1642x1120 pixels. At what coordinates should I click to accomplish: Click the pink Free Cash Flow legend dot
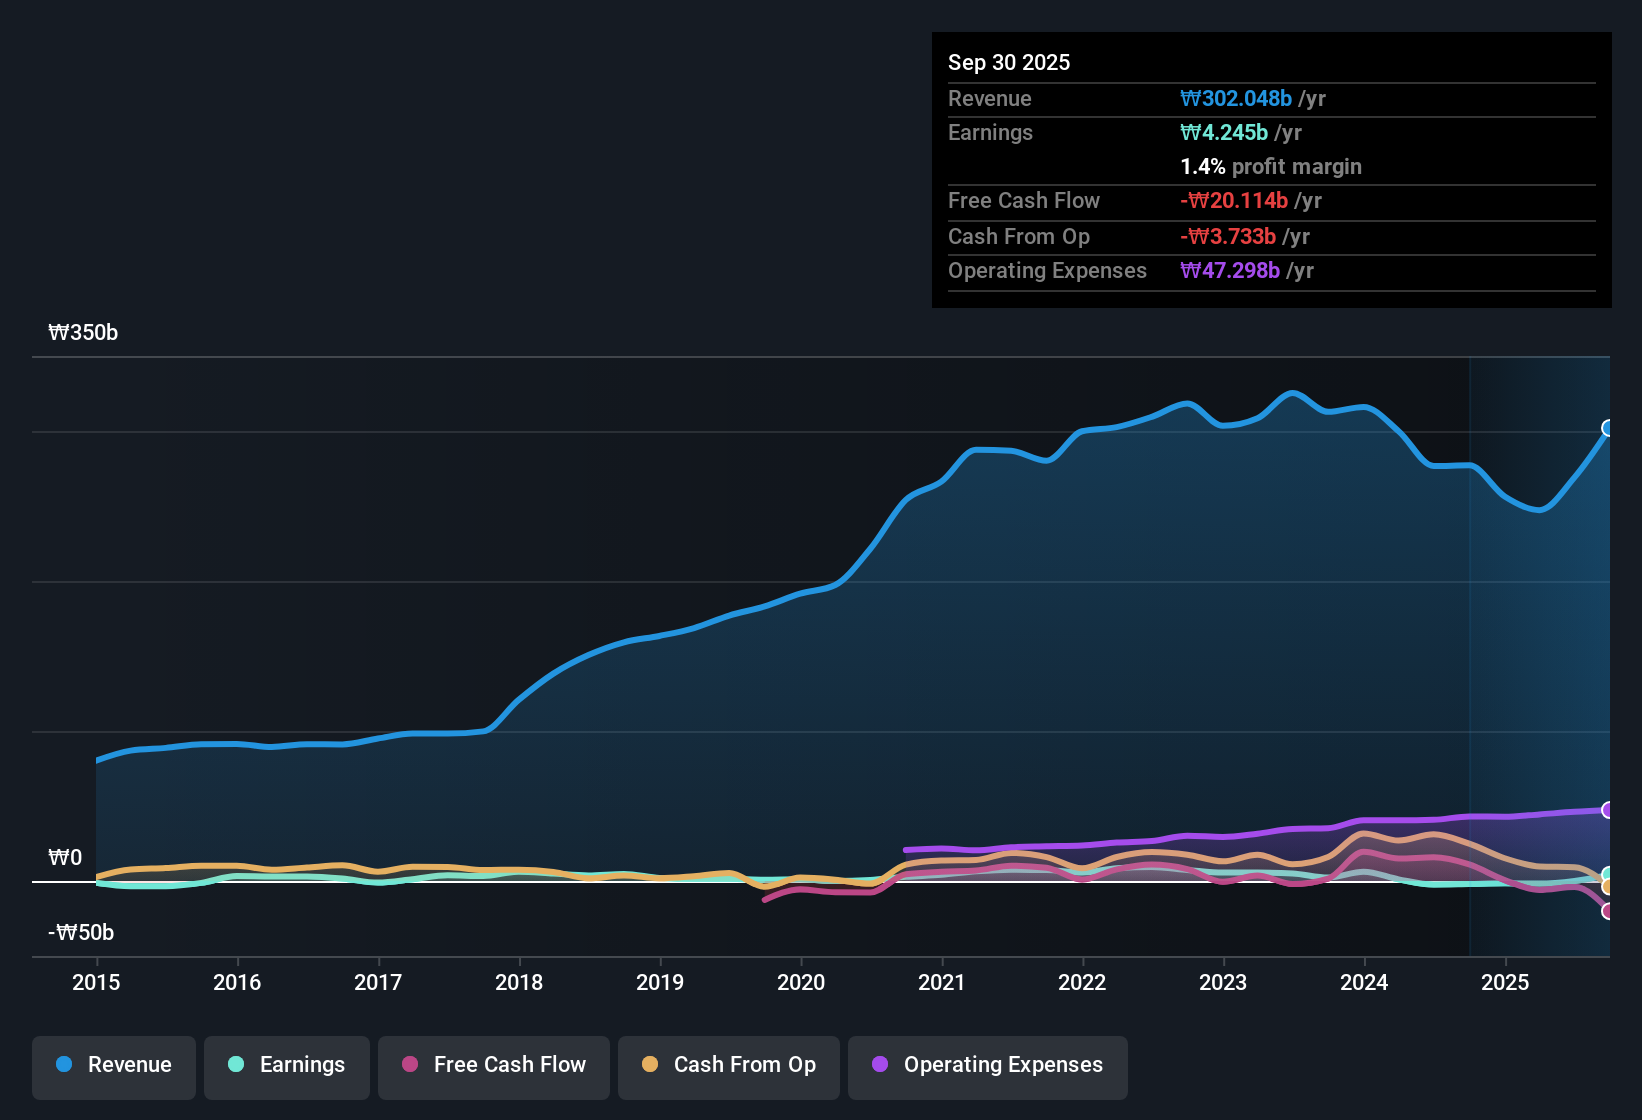409,1065
